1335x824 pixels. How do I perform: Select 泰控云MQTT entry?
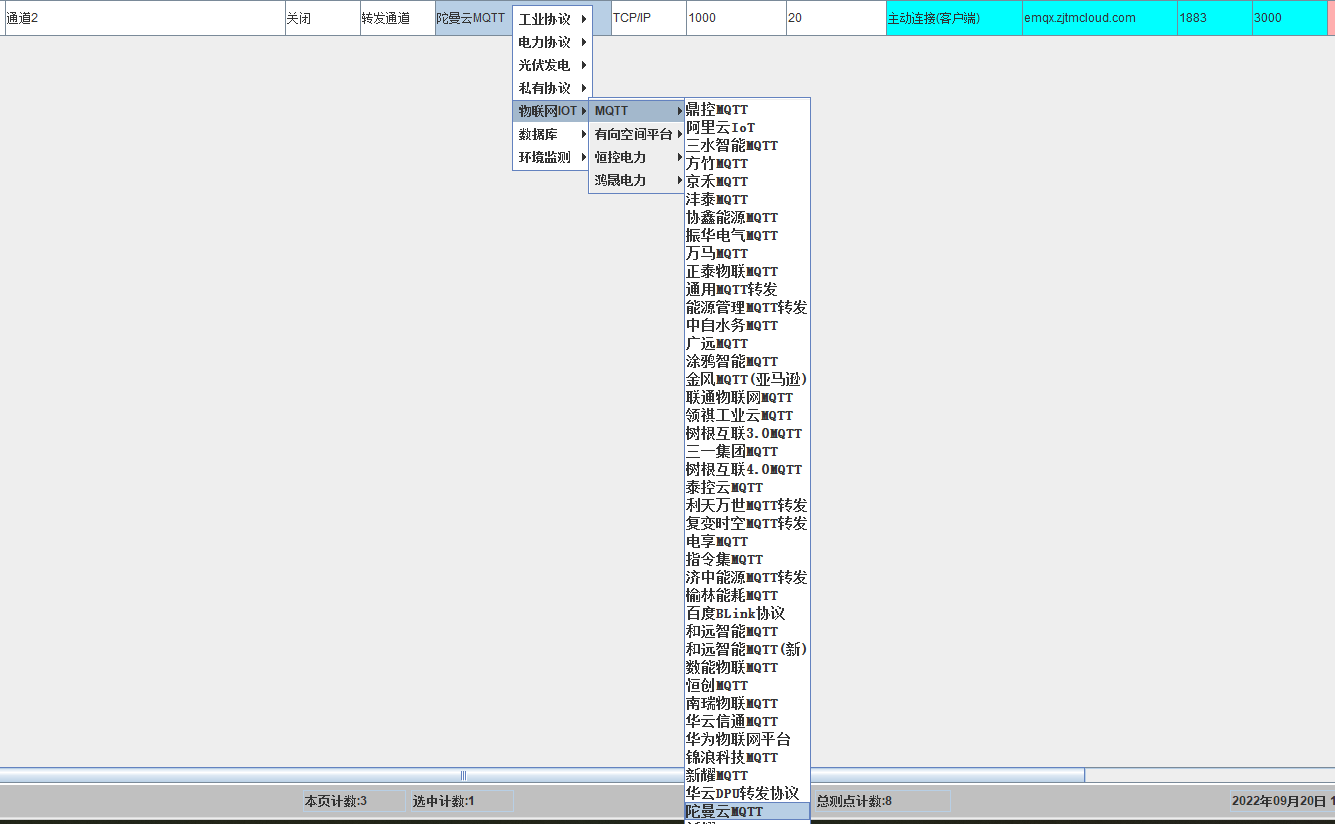(747, 488)
